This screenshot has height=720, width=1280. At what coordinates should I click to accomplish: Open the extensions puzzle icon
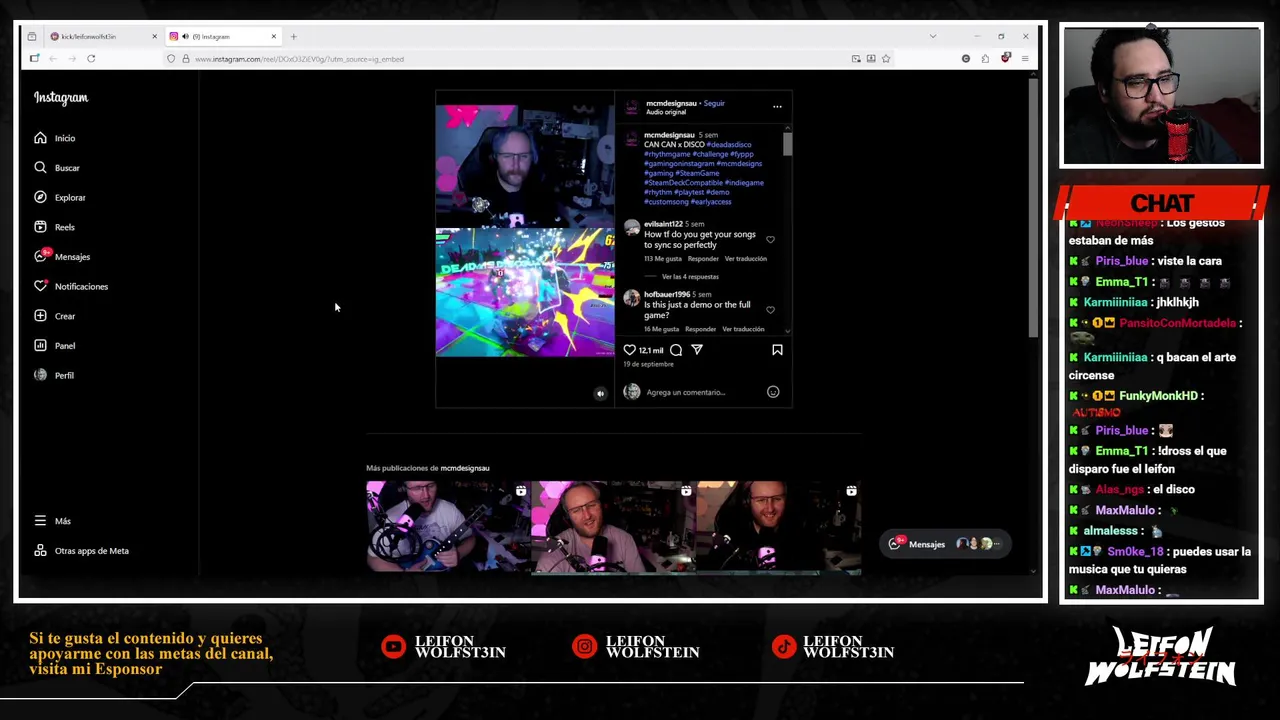point(985,59)
